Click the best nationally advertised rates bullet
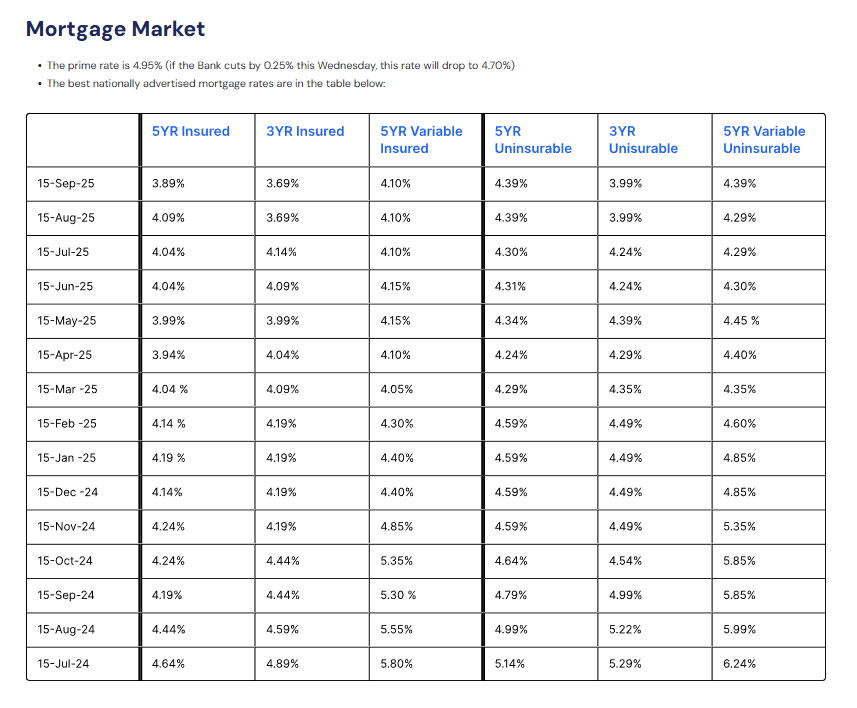 (x=216, y=83)
